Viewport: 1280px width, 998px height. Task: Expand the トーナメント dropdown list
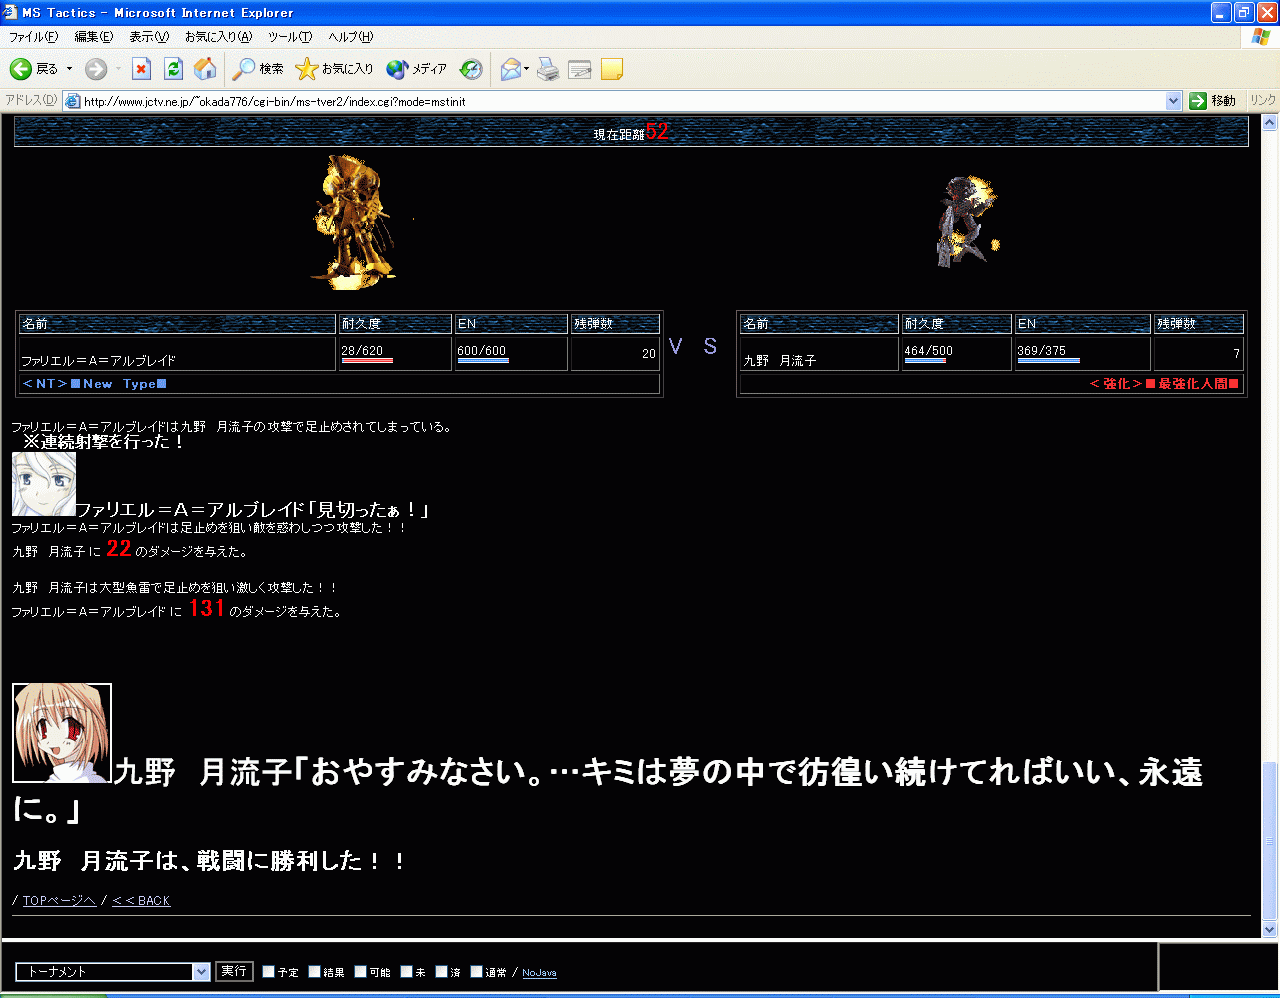pos(201,972)
